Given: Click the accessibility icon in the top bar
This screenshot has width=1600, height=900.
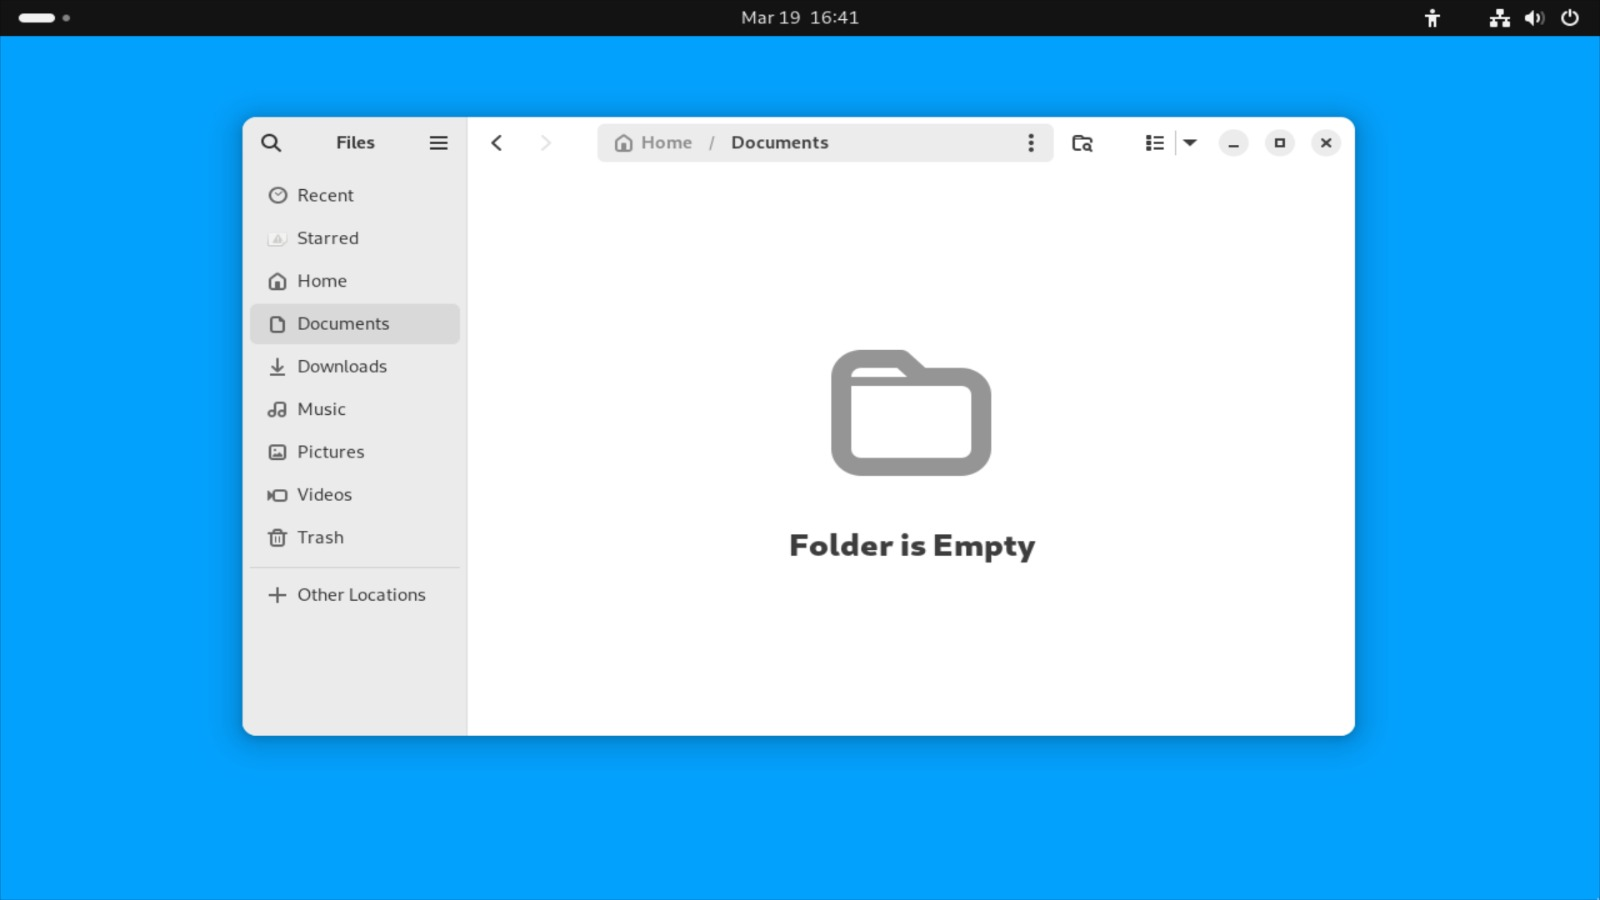Looking at the screenshot, I should coord(1432,17).
